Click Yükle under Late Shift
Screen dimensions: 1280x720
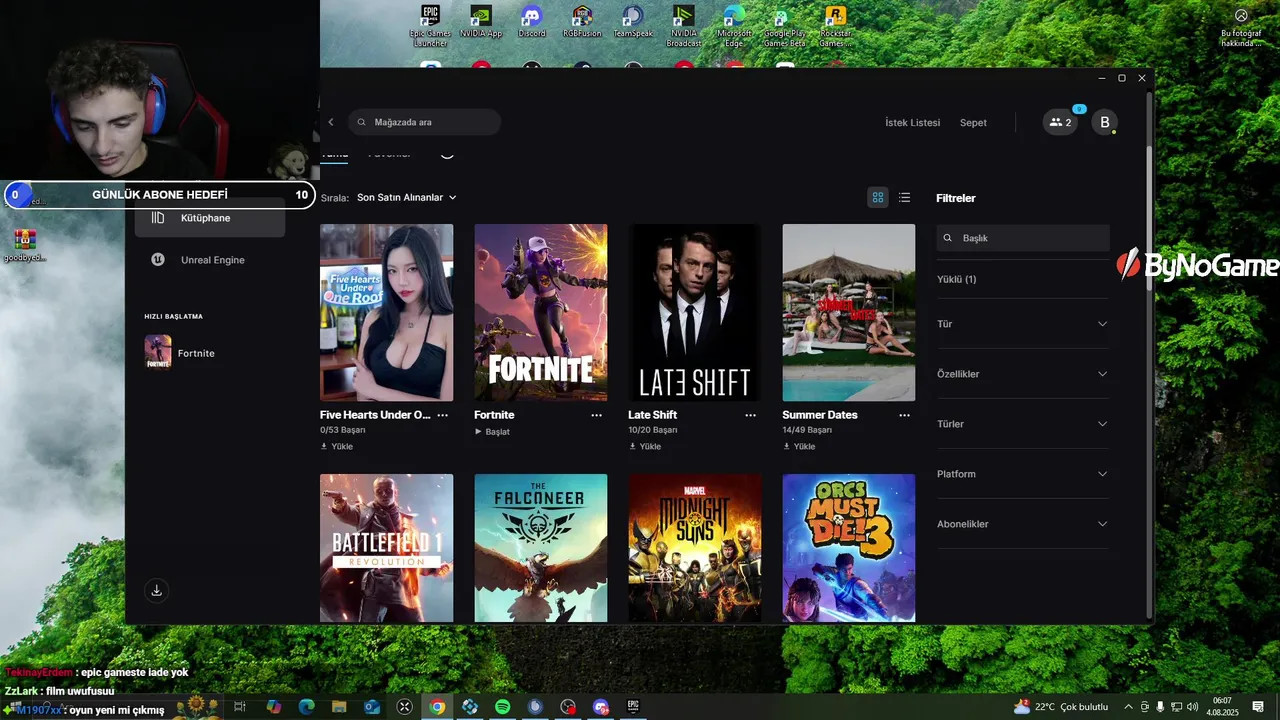tap(645, 447)
